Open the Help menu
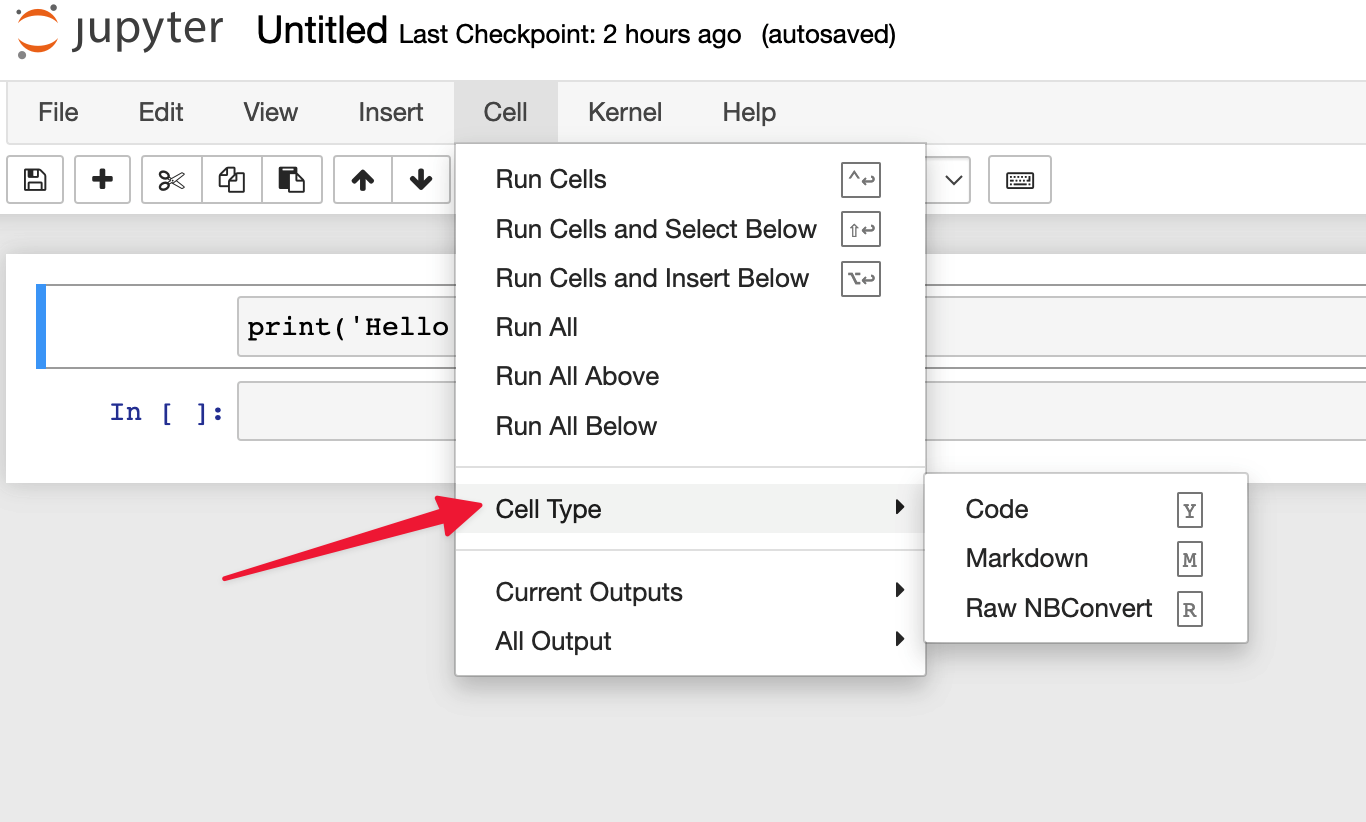This screenshot has width=1366, height=822. click(x=749, y=112)
